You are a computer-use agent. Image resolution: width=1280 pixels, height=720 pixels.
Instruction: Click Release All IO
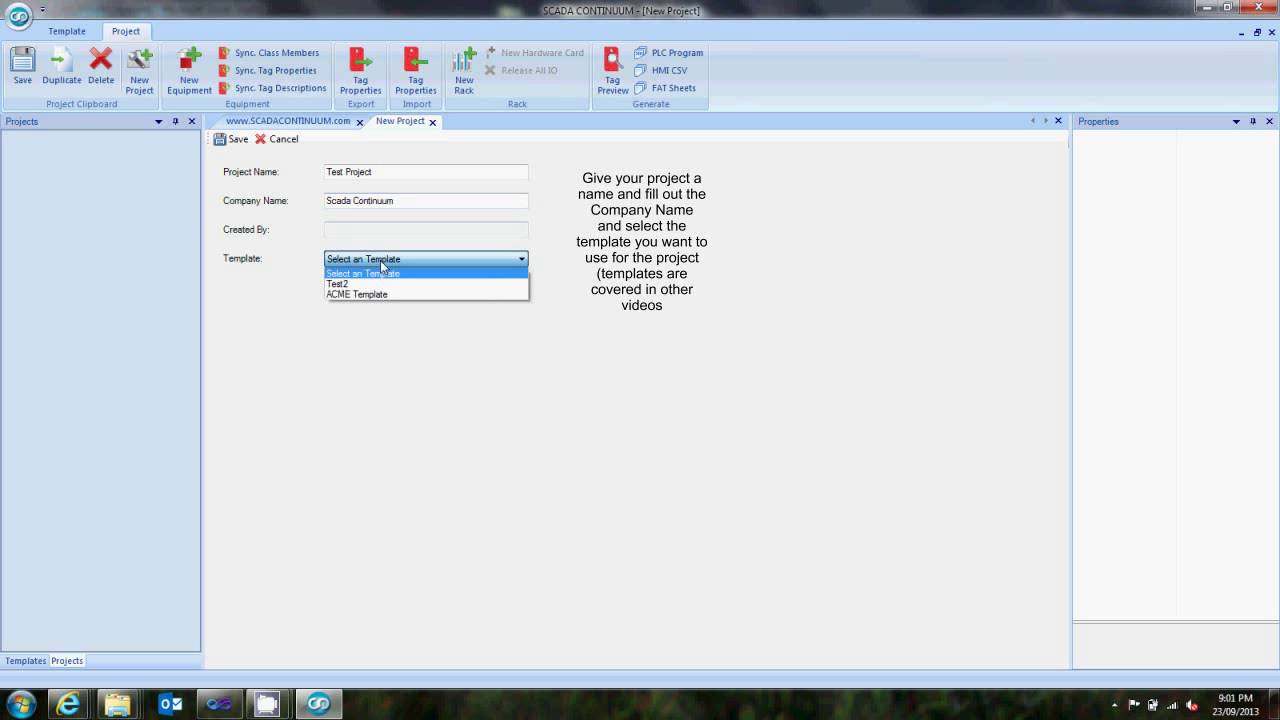tap(521, 70)
